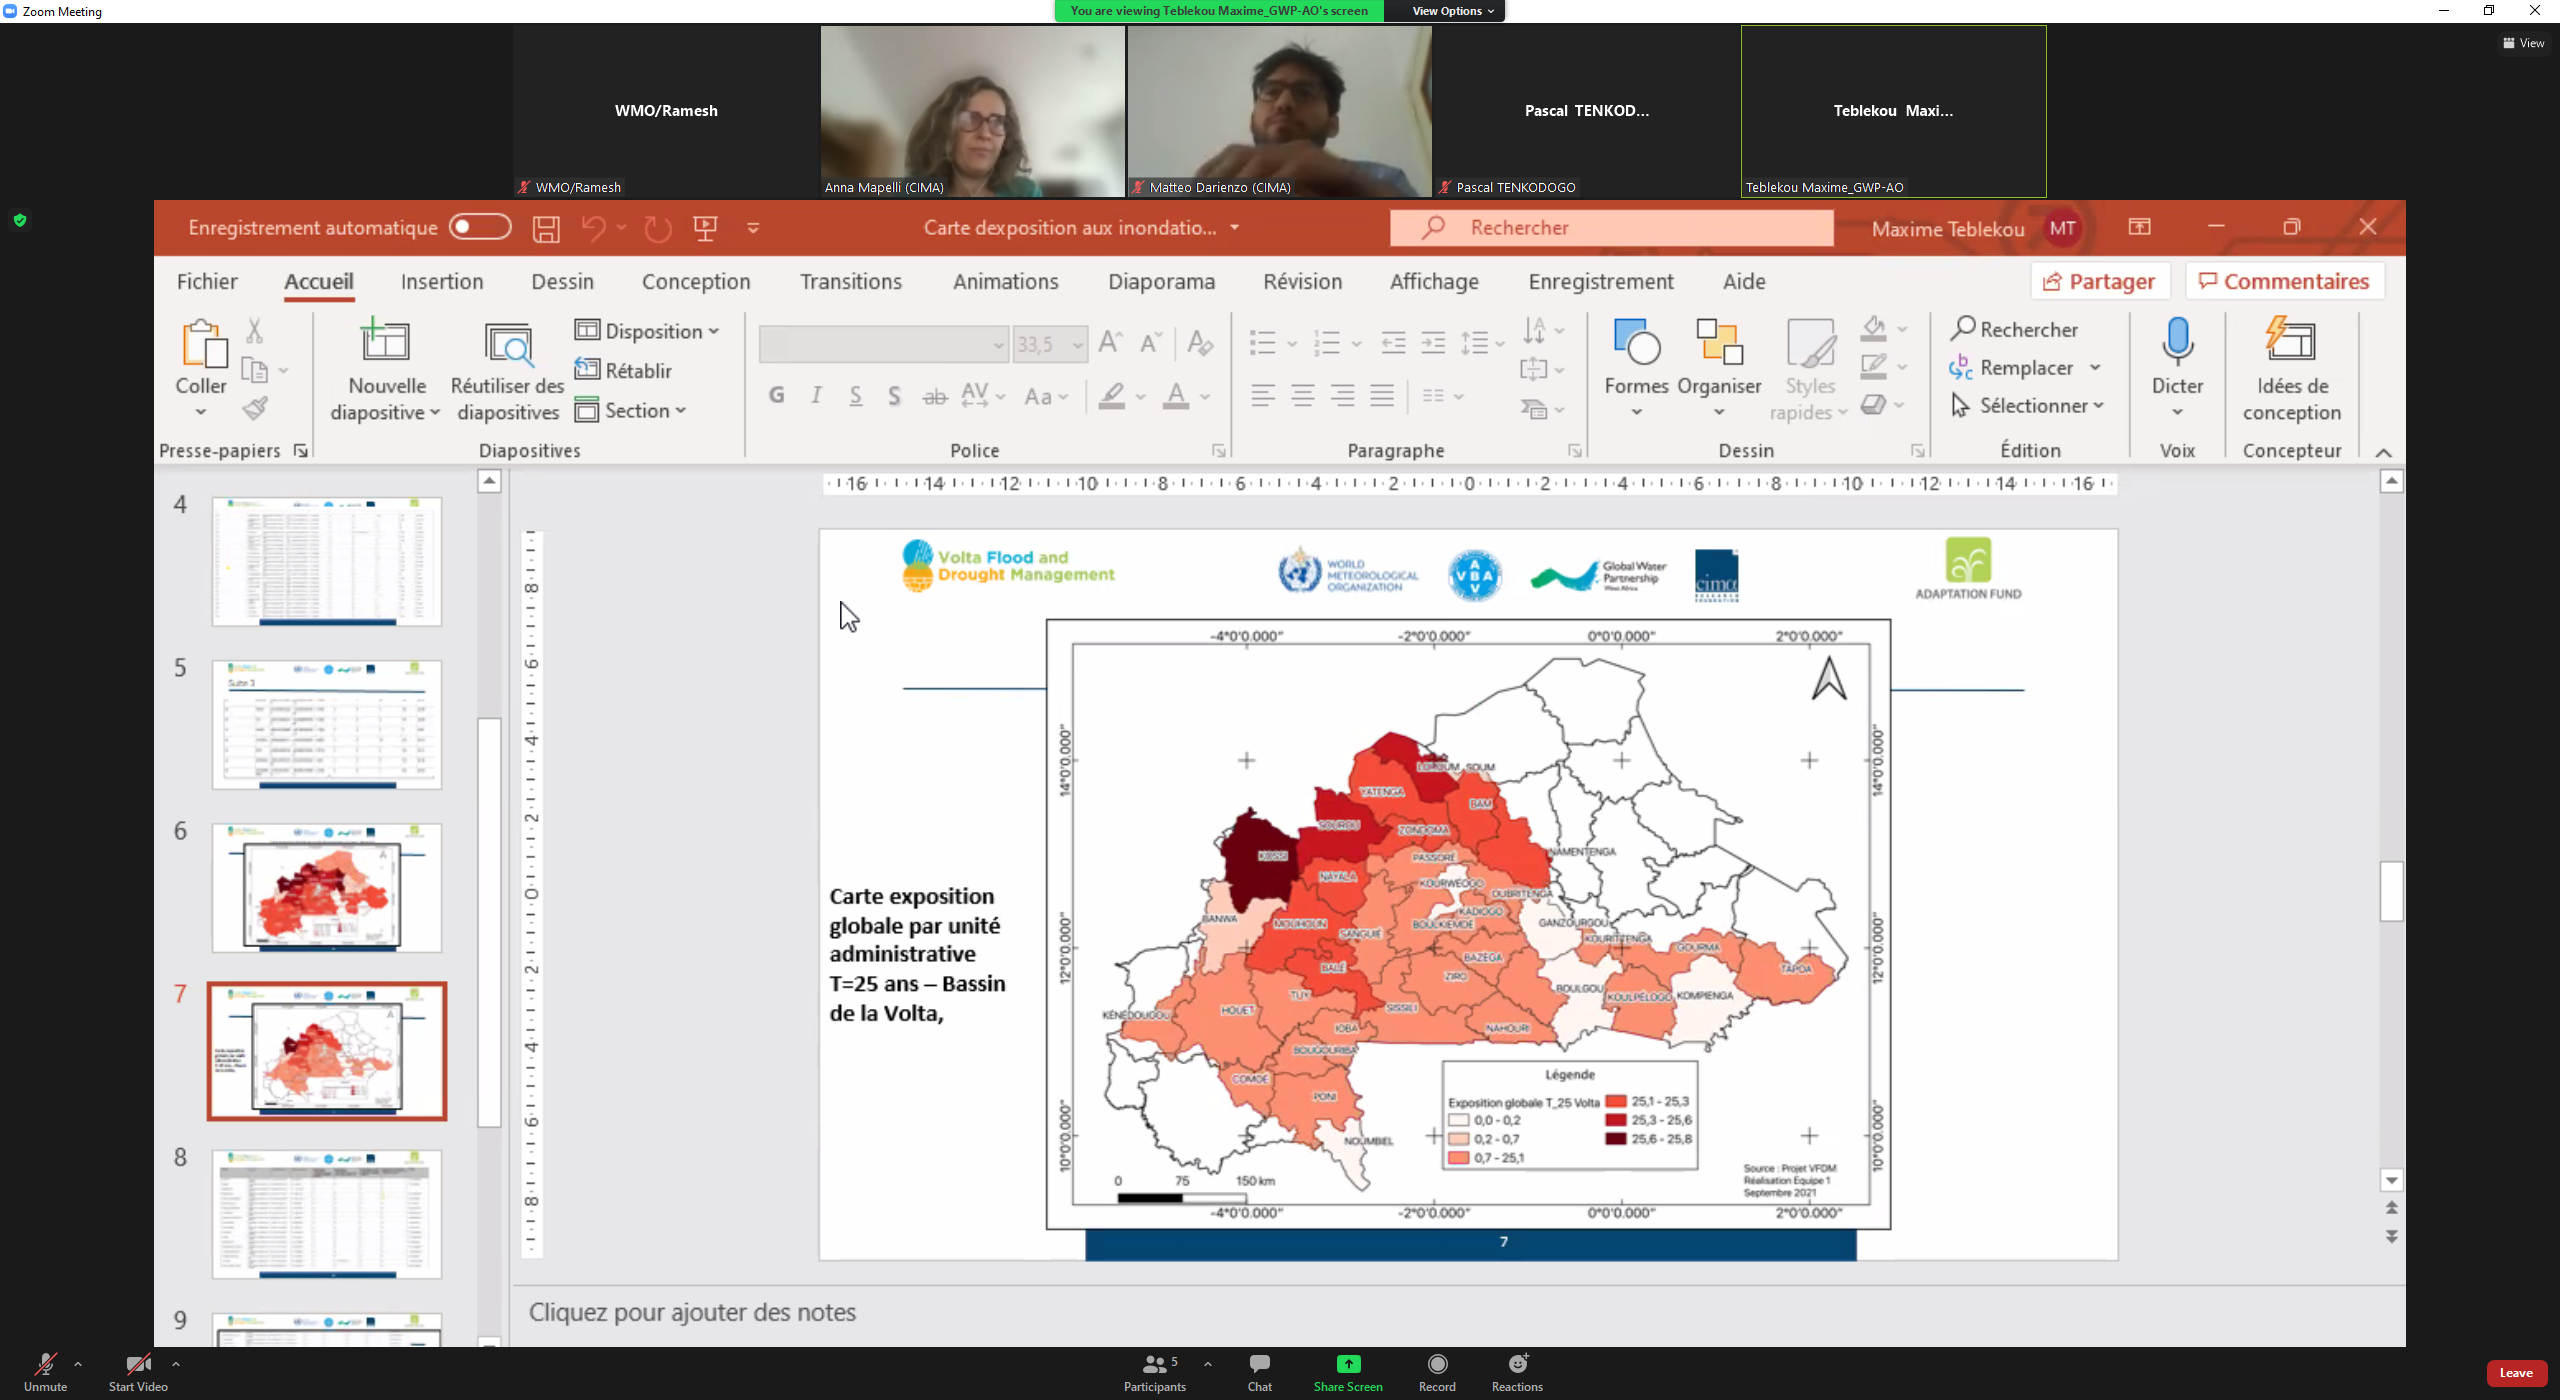This screenshot has width=2560, height=1400.
Task: Click the Nouvelle diapositive icon
Action: tap(385, 341)
